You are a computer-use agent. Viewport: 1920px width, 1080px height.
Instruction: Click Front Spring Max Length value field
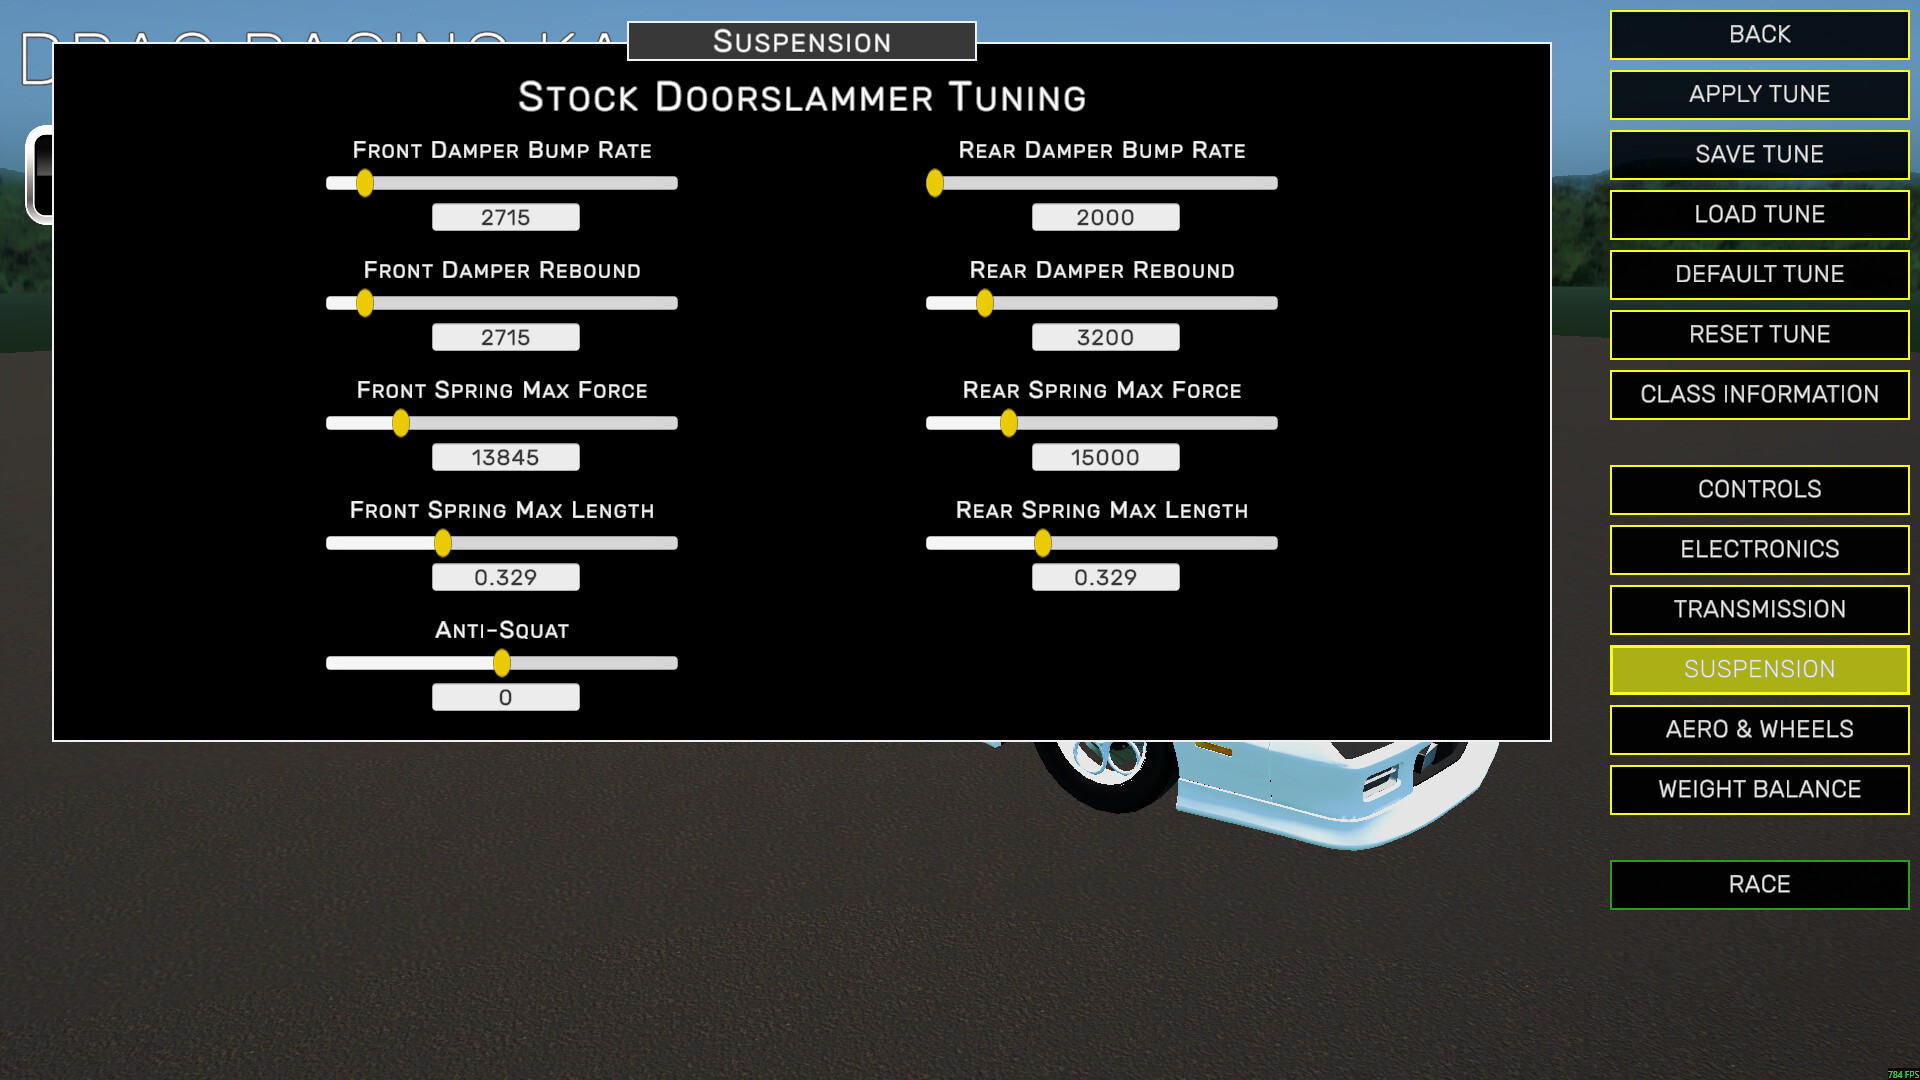coord(505,577)
